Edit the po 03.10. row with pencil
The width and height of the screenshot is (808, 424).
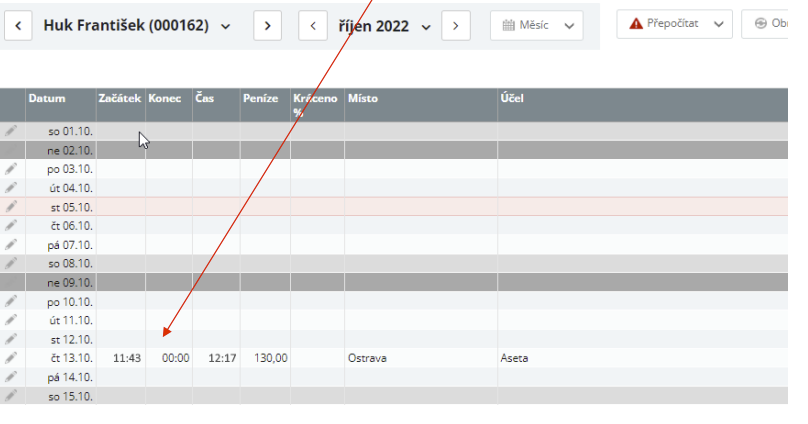(x=11, y=168)
